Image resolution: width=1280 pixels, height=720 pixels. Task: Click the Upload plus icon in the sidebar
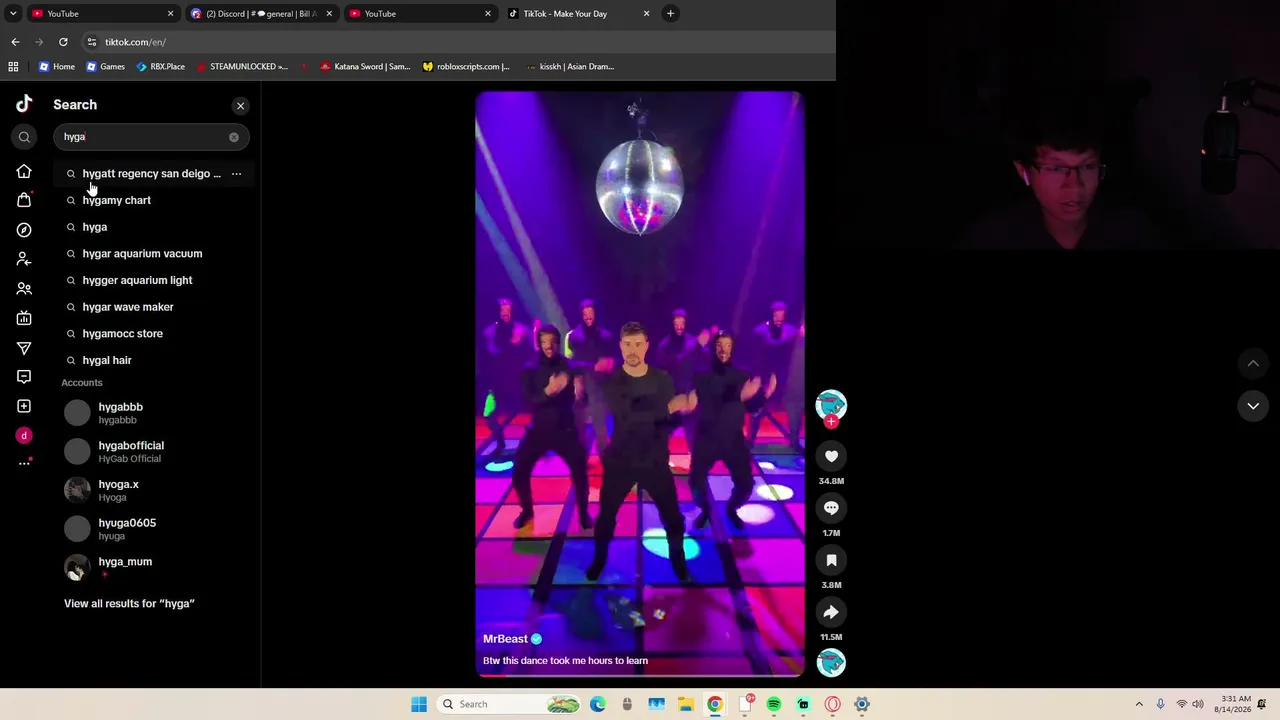(x=24, y=406)
